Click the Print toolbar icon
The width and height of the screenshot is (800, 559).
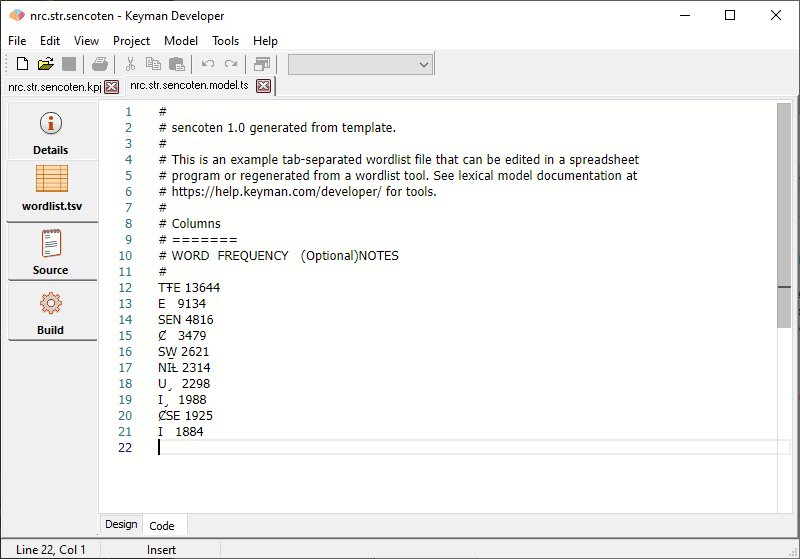100,64
